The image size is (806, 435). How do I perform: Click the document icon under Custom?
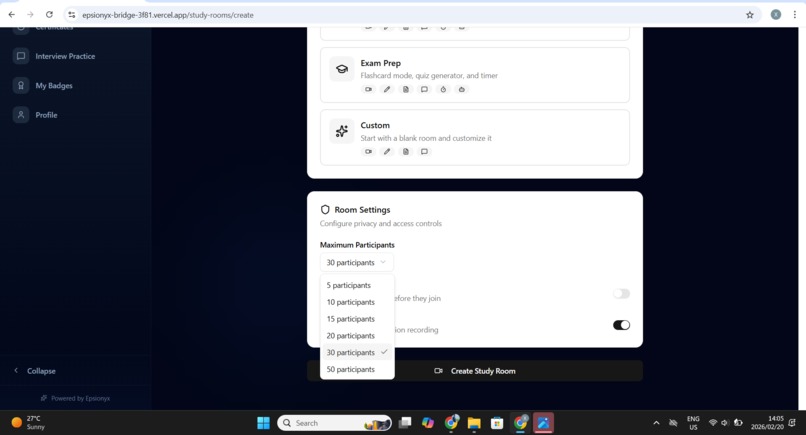click(x=406, y=152)
